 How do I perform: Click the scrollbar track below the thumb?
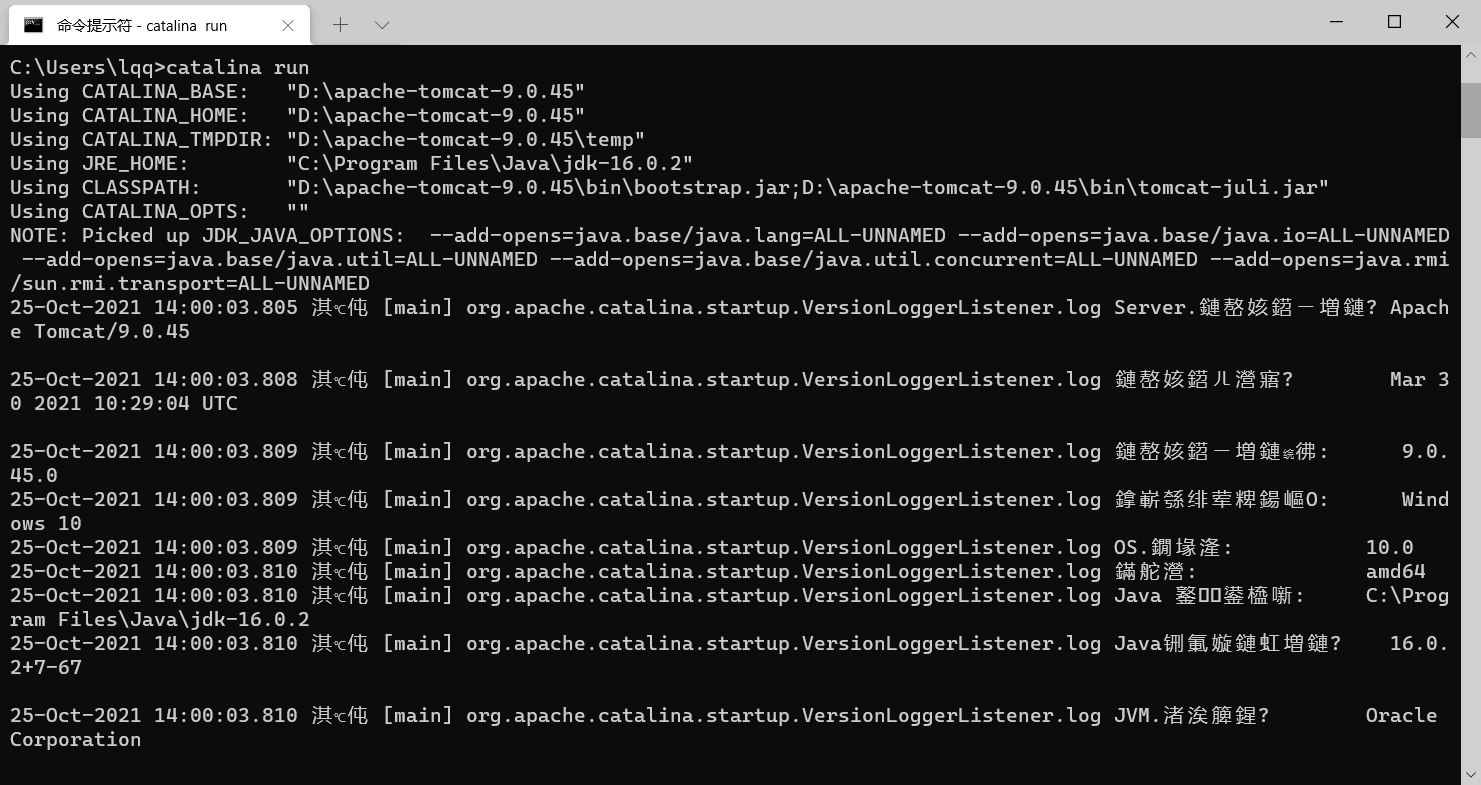pos(1470,450)
